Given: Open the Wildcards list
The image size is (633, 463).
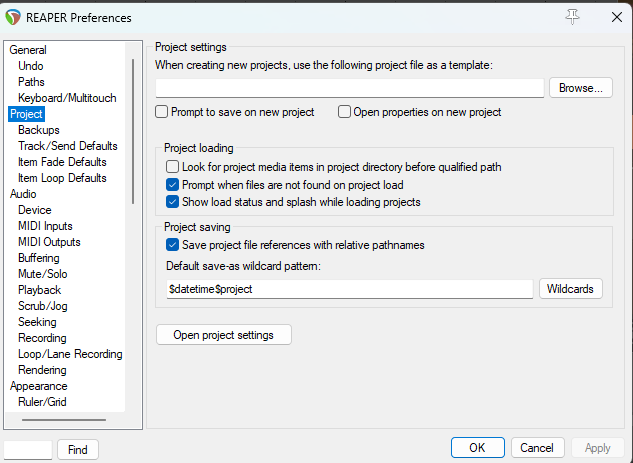Looking at the screenshot, I should pos(570,289).
